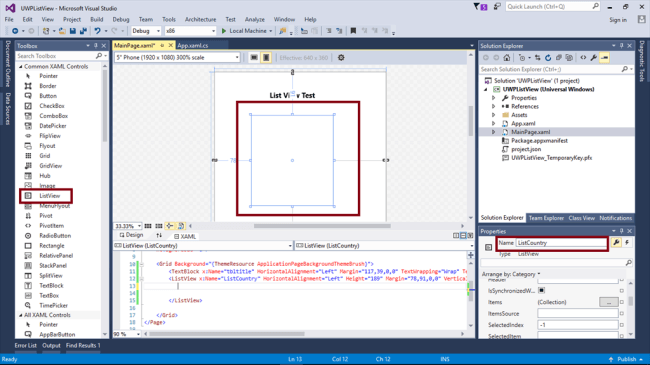Open the device preview size dropdown
Screen dimensions: 650x365
(177, 58)
